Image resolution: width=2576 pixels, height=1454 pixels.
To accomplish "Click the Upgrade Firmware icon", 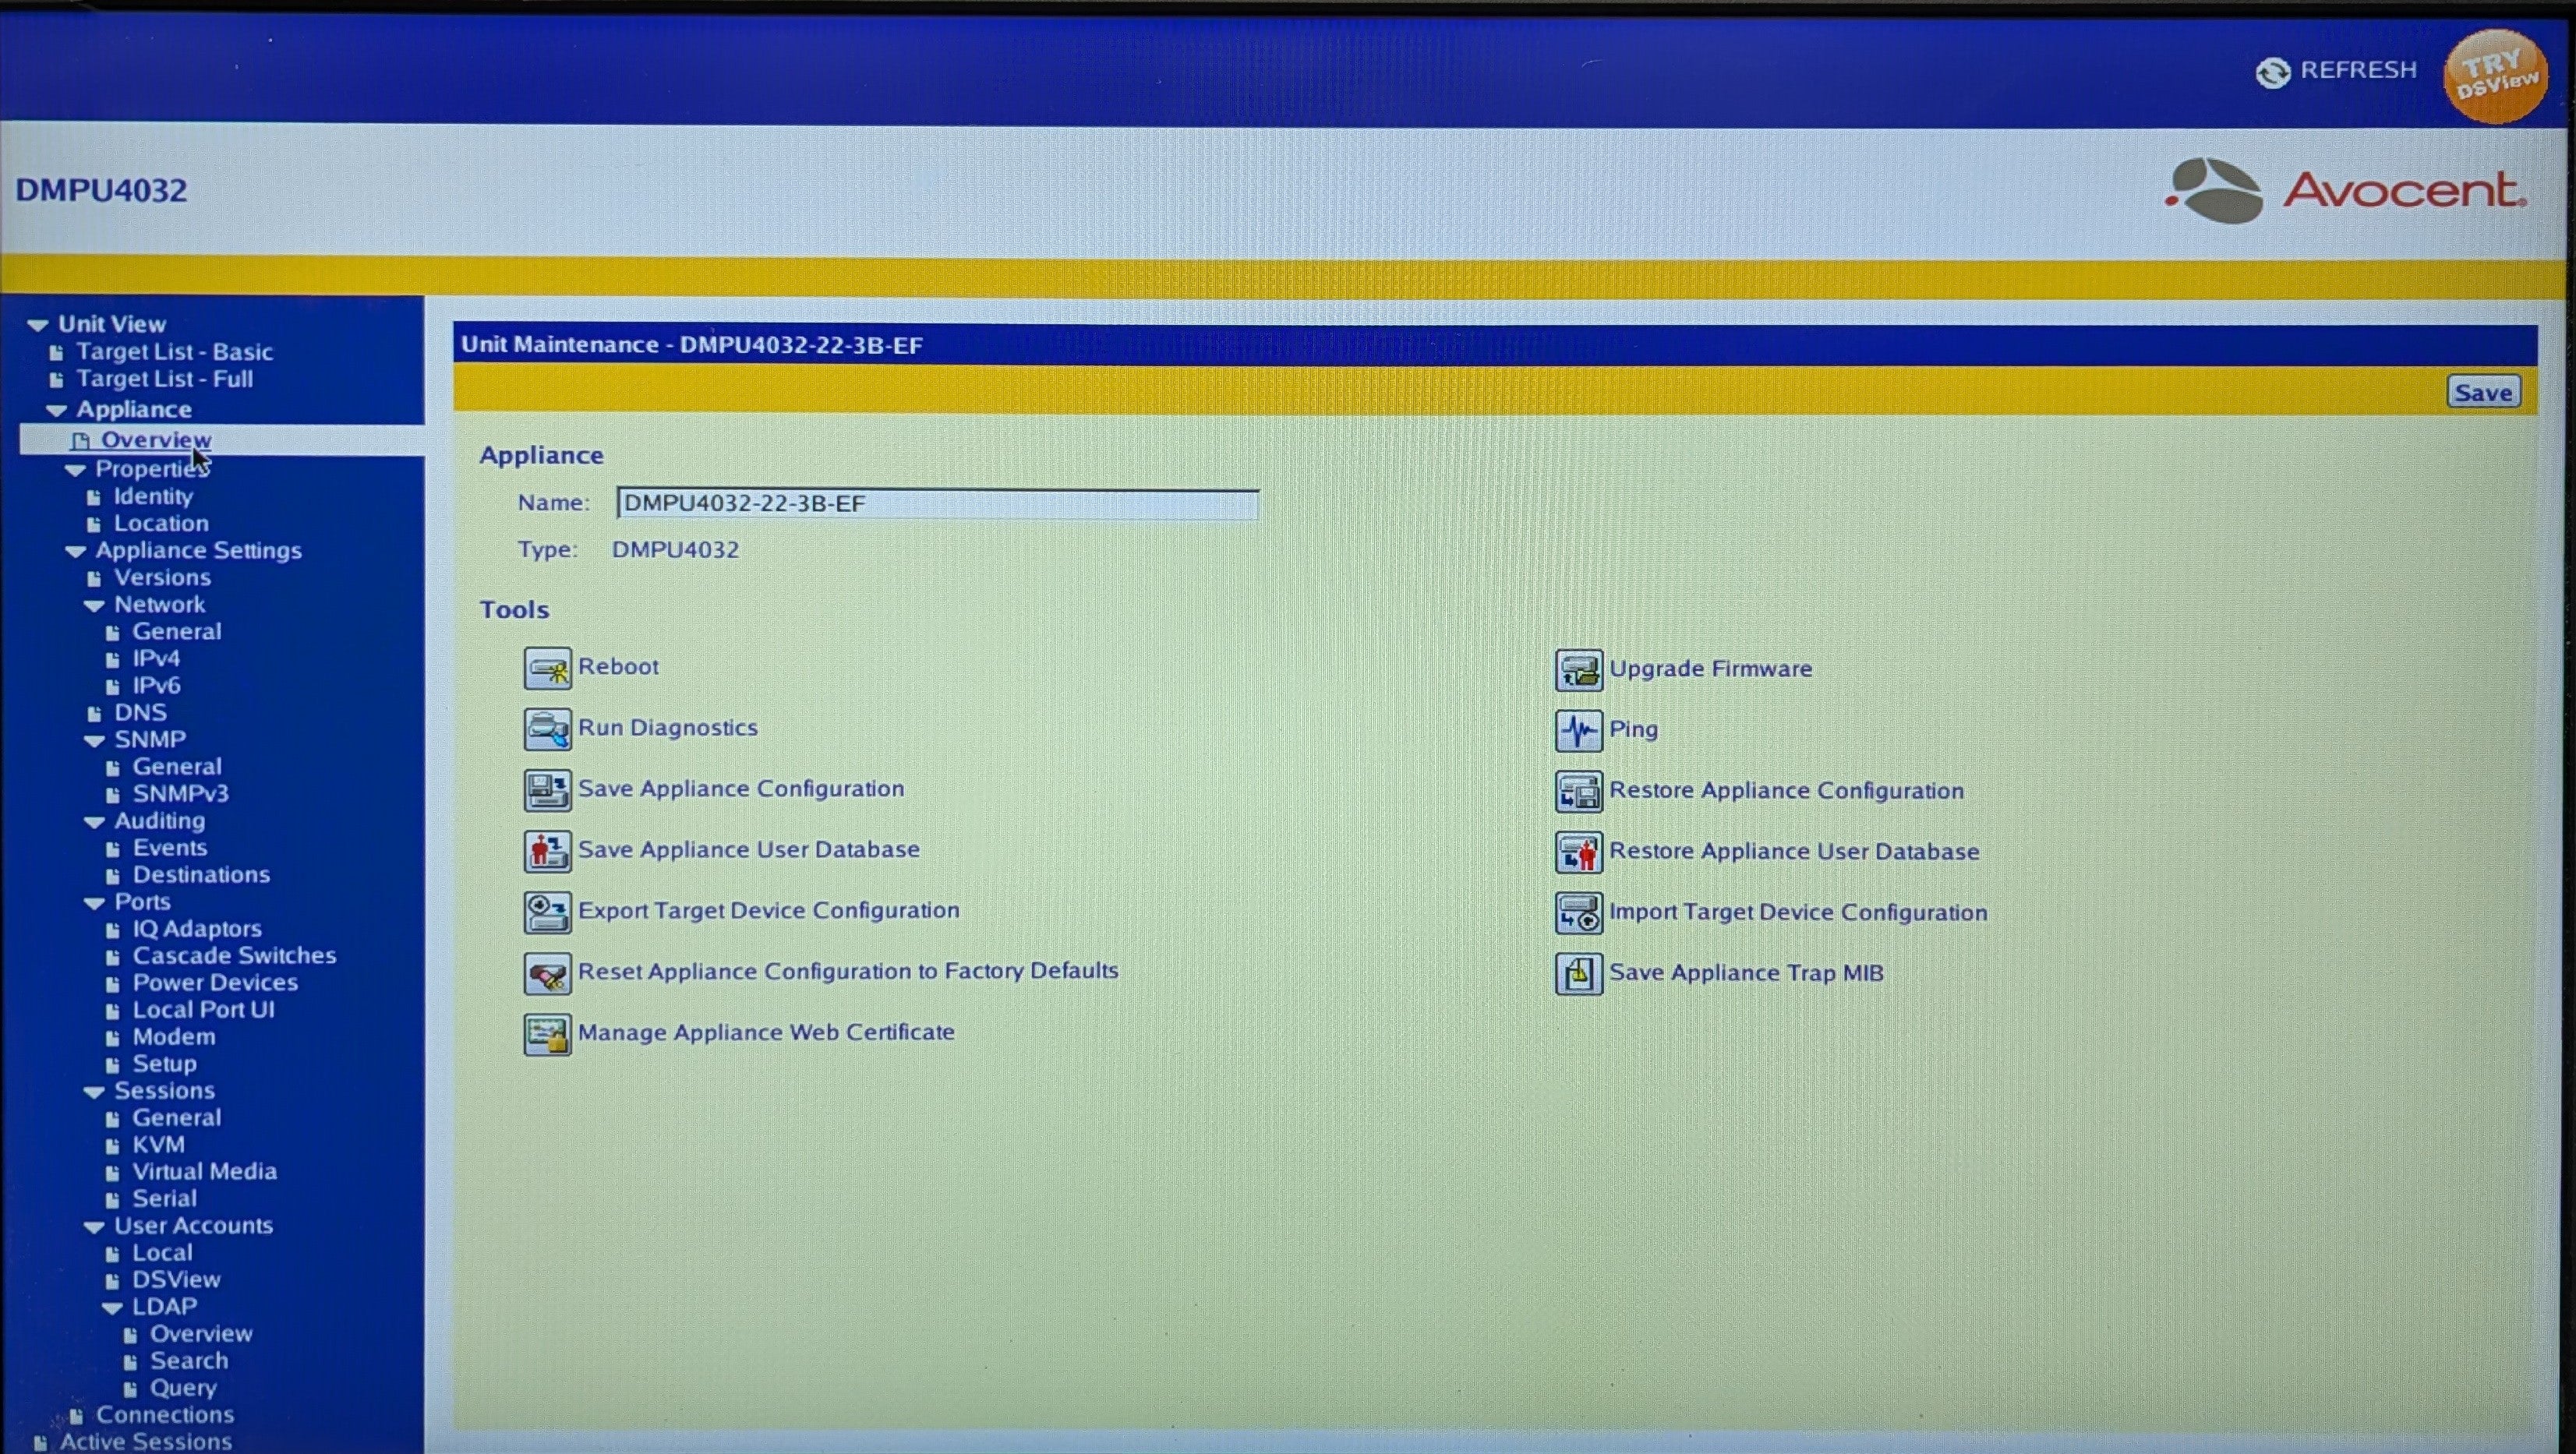I will [1579, 670].
